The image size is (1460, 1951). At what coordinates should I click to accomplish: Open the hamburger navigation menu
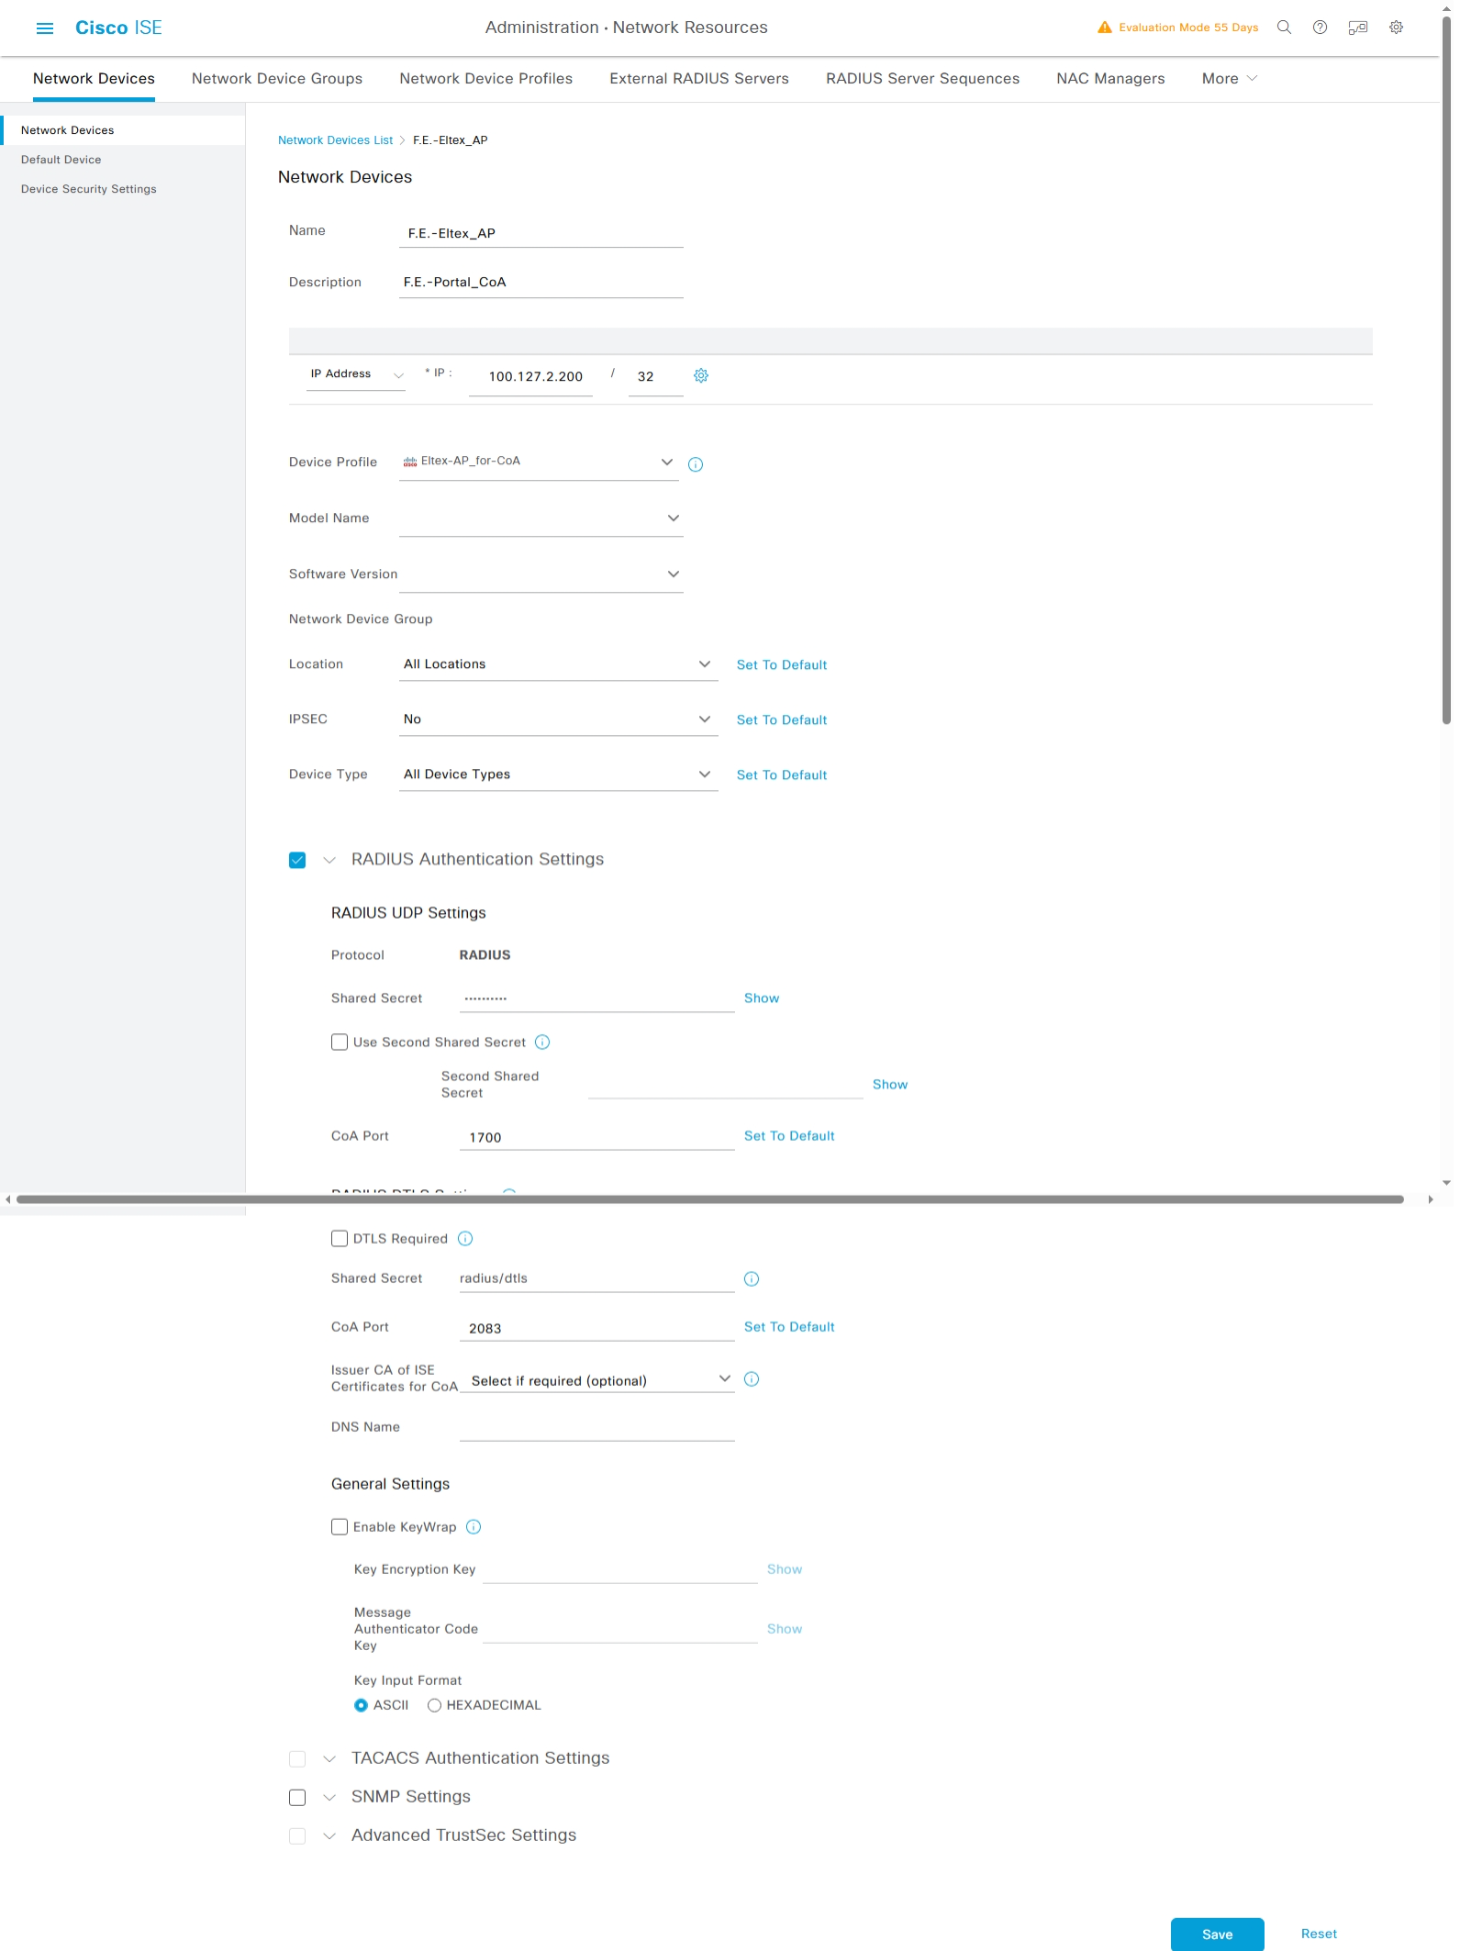(45, 28)
